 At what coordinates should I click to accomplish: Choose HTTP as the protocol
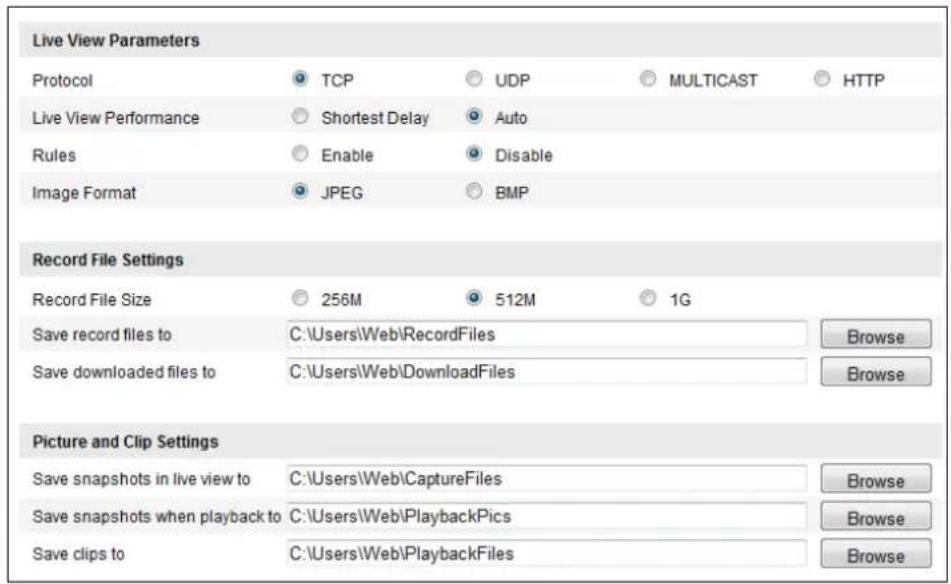[822, 79]
